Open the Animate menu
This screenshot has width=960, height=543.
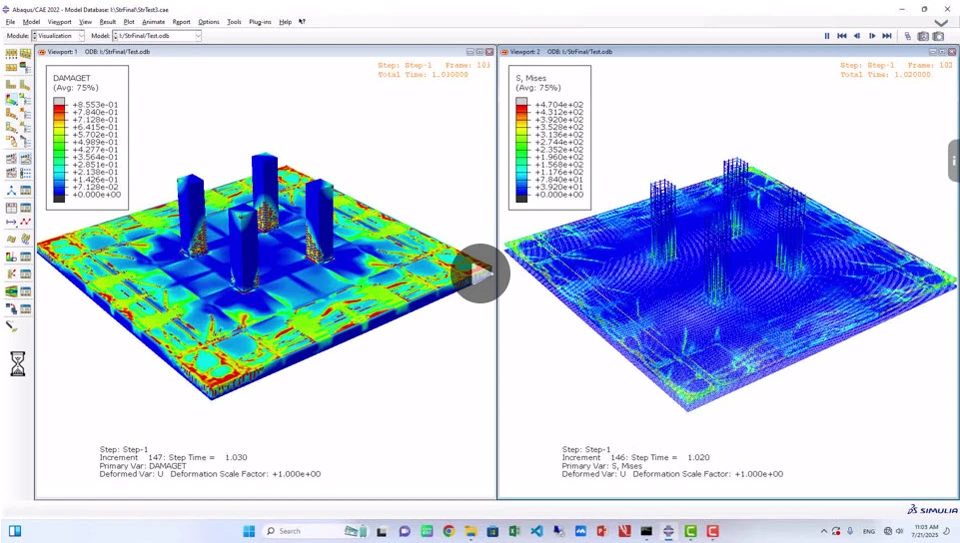click(153, 21)
